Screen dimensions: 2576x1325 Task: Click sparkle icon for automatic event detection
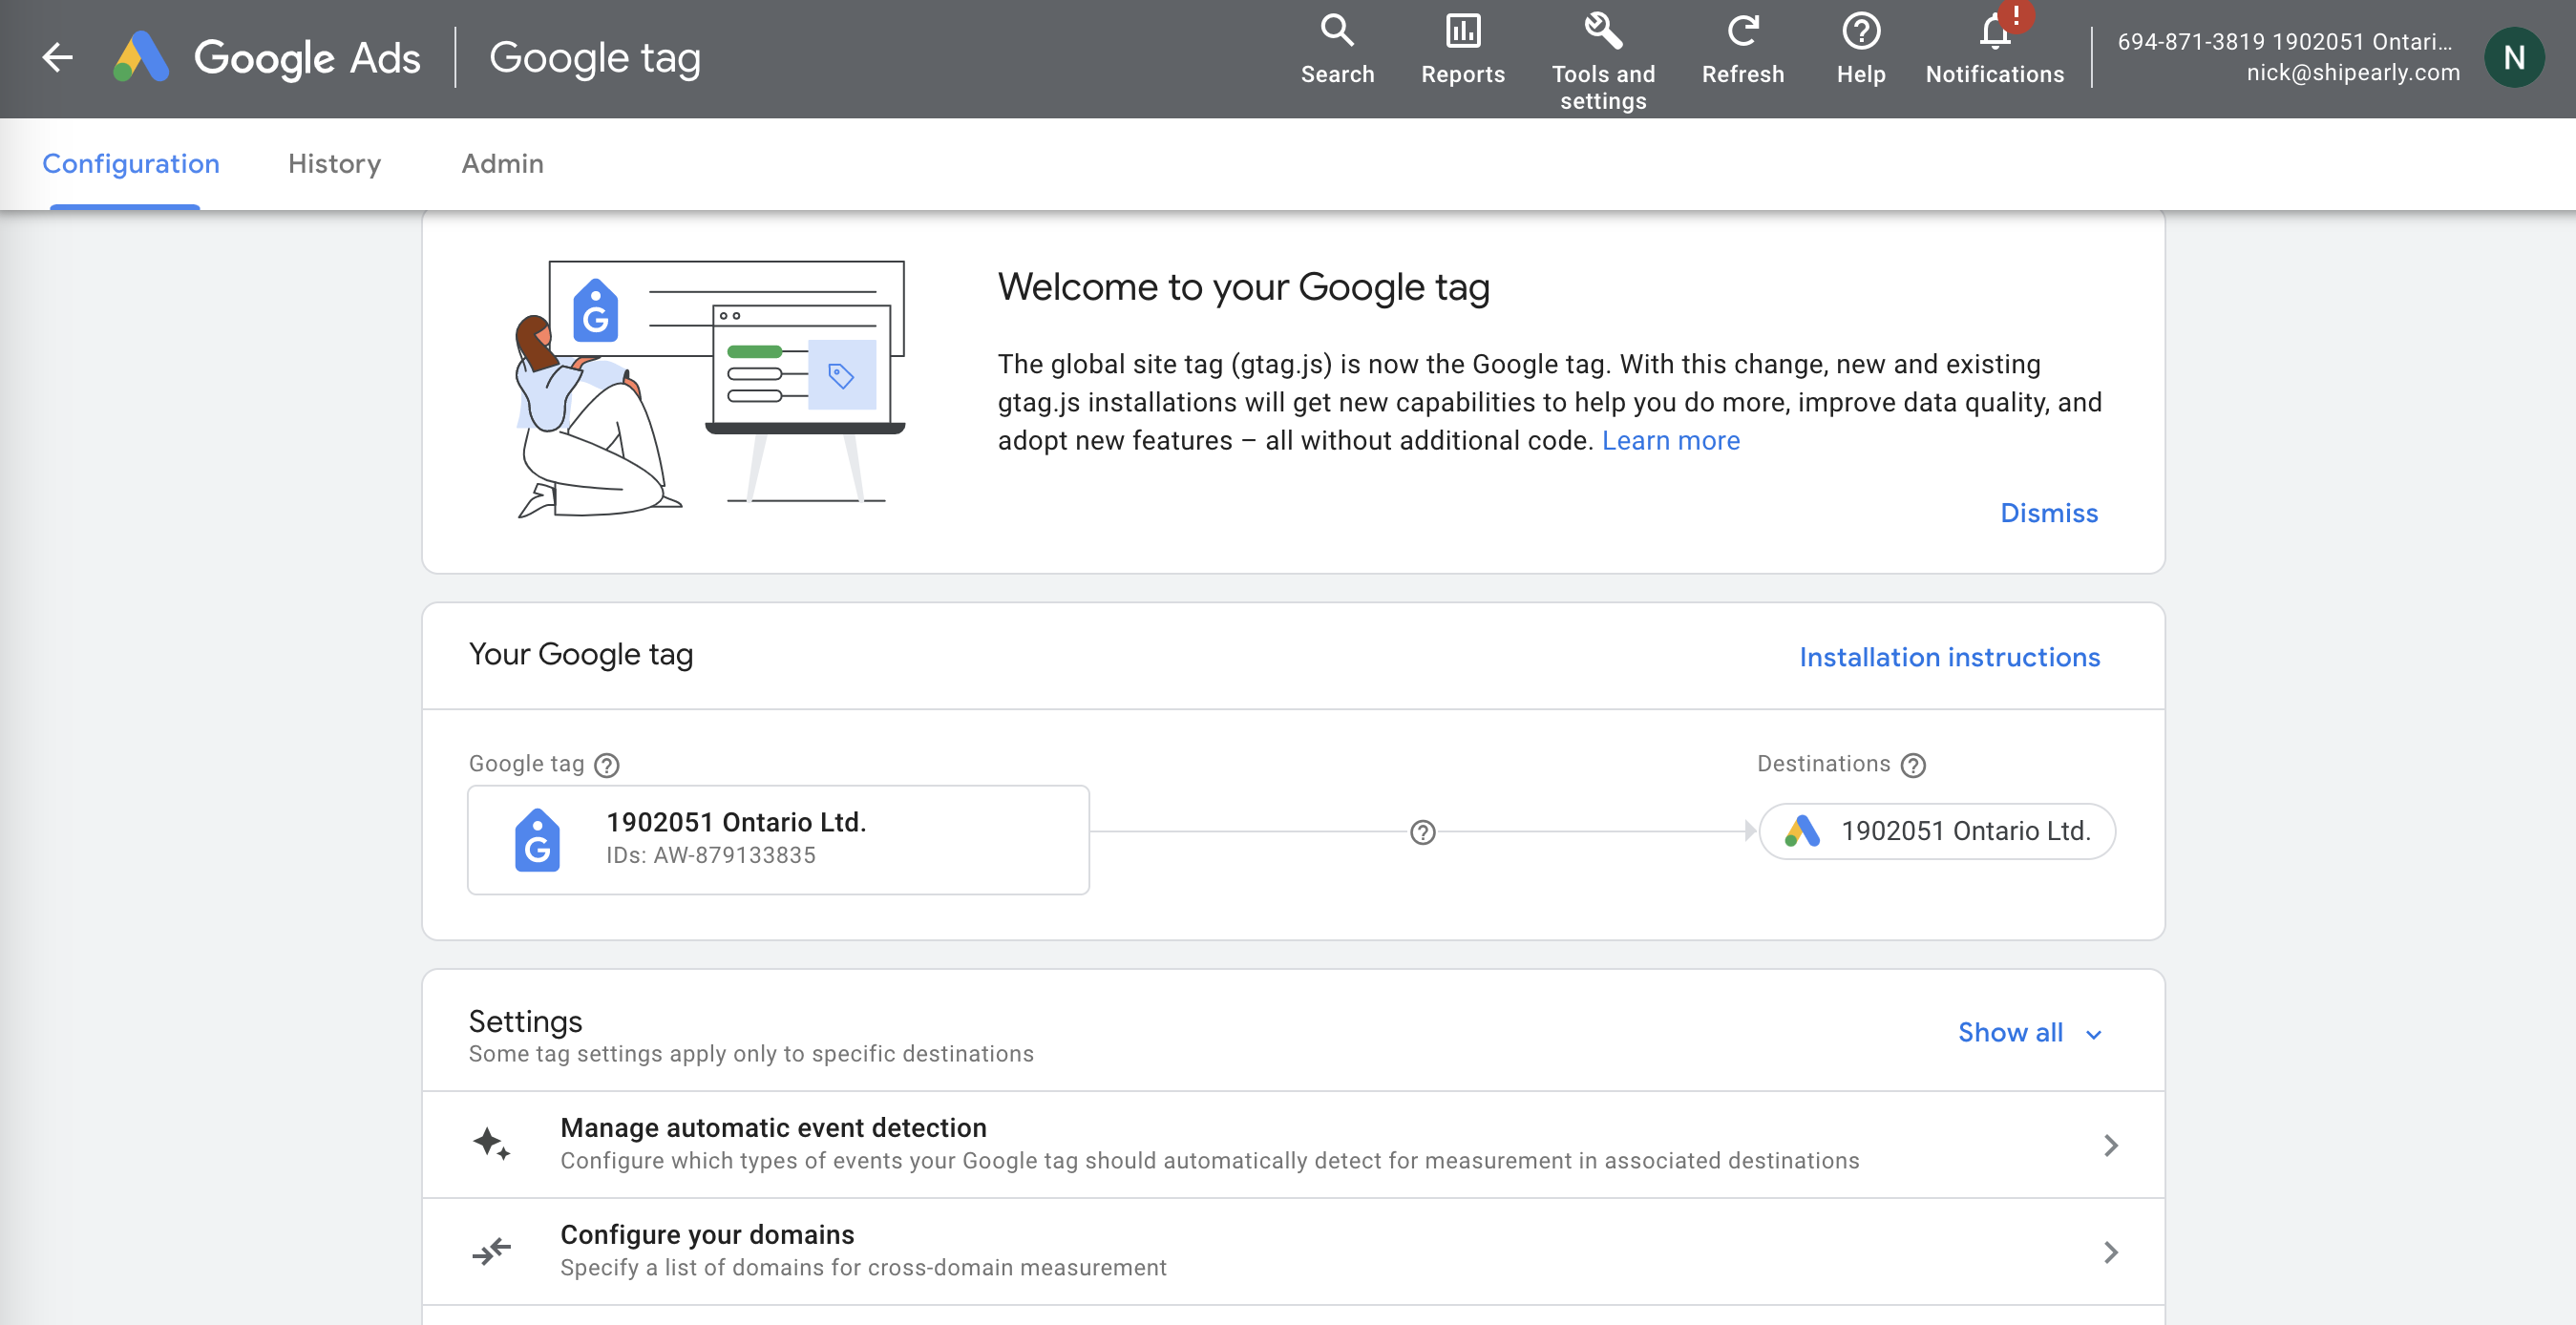(x=491, y=1143)
